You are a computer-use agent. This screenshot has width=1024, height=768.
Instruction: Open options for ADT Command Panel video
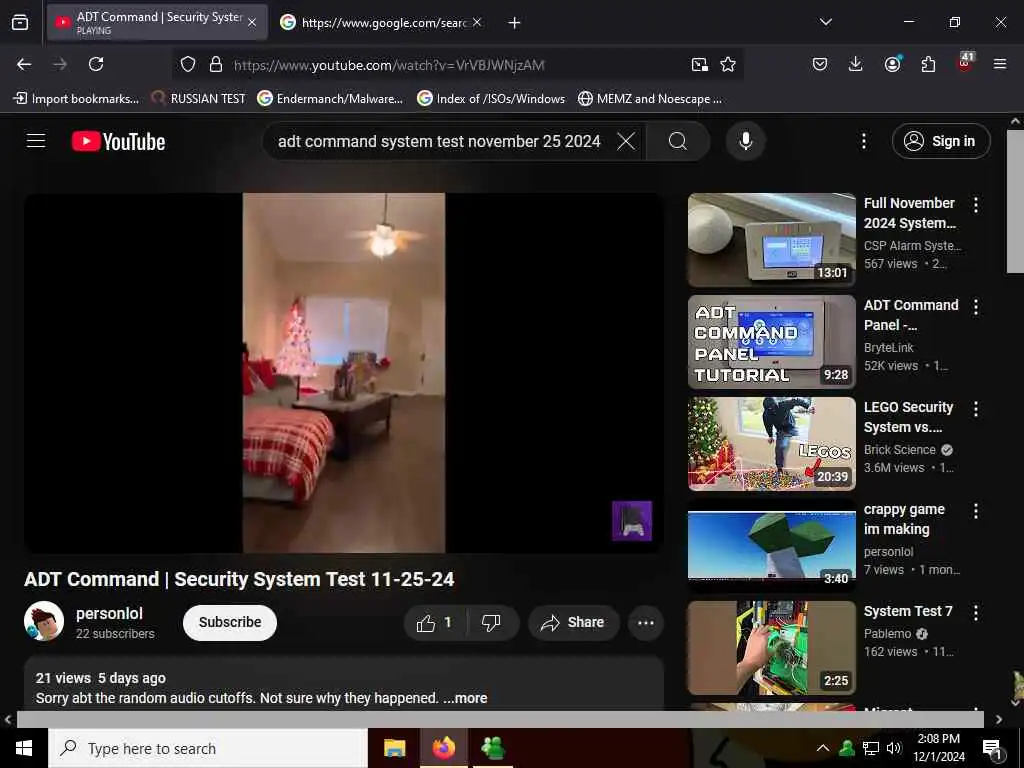click(976, 307)
